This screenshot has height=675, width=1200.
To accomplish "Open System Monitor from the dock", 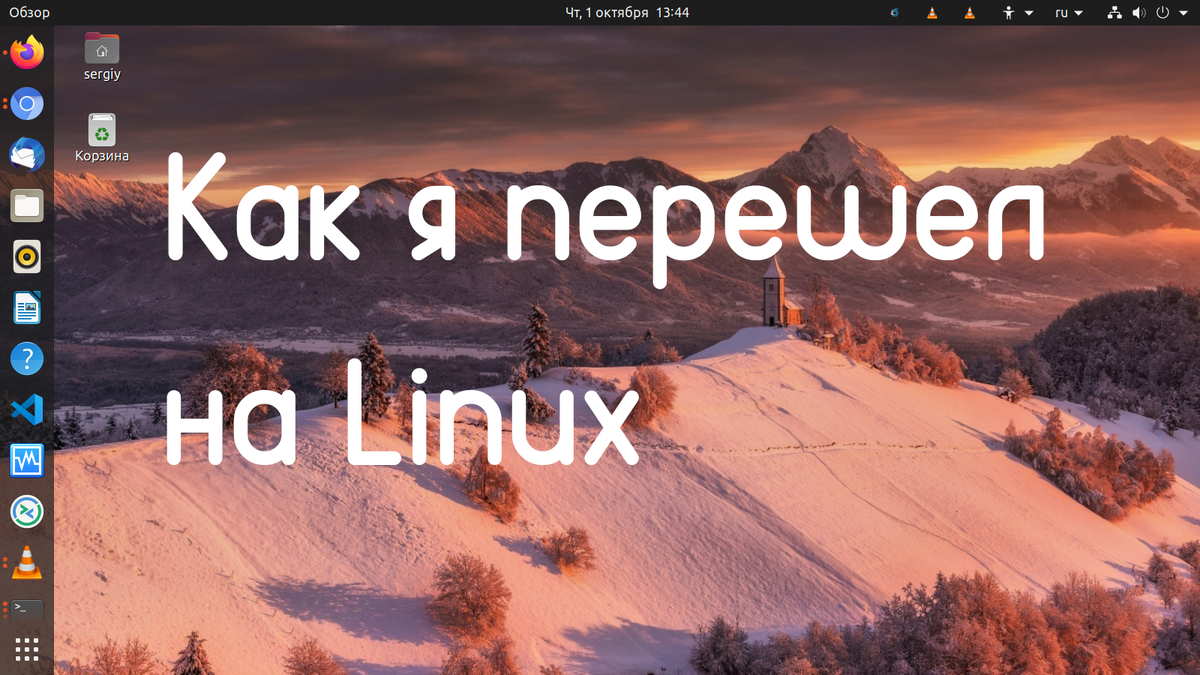I will (26, 461).
